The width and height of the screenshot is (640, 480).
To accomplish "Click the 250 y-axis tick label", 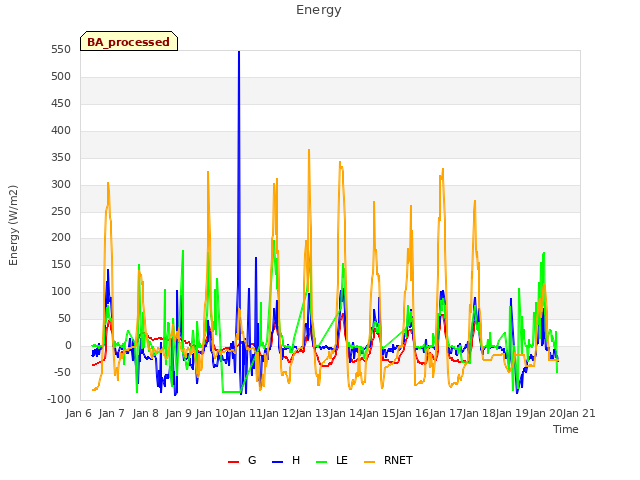I will (61, 211).
